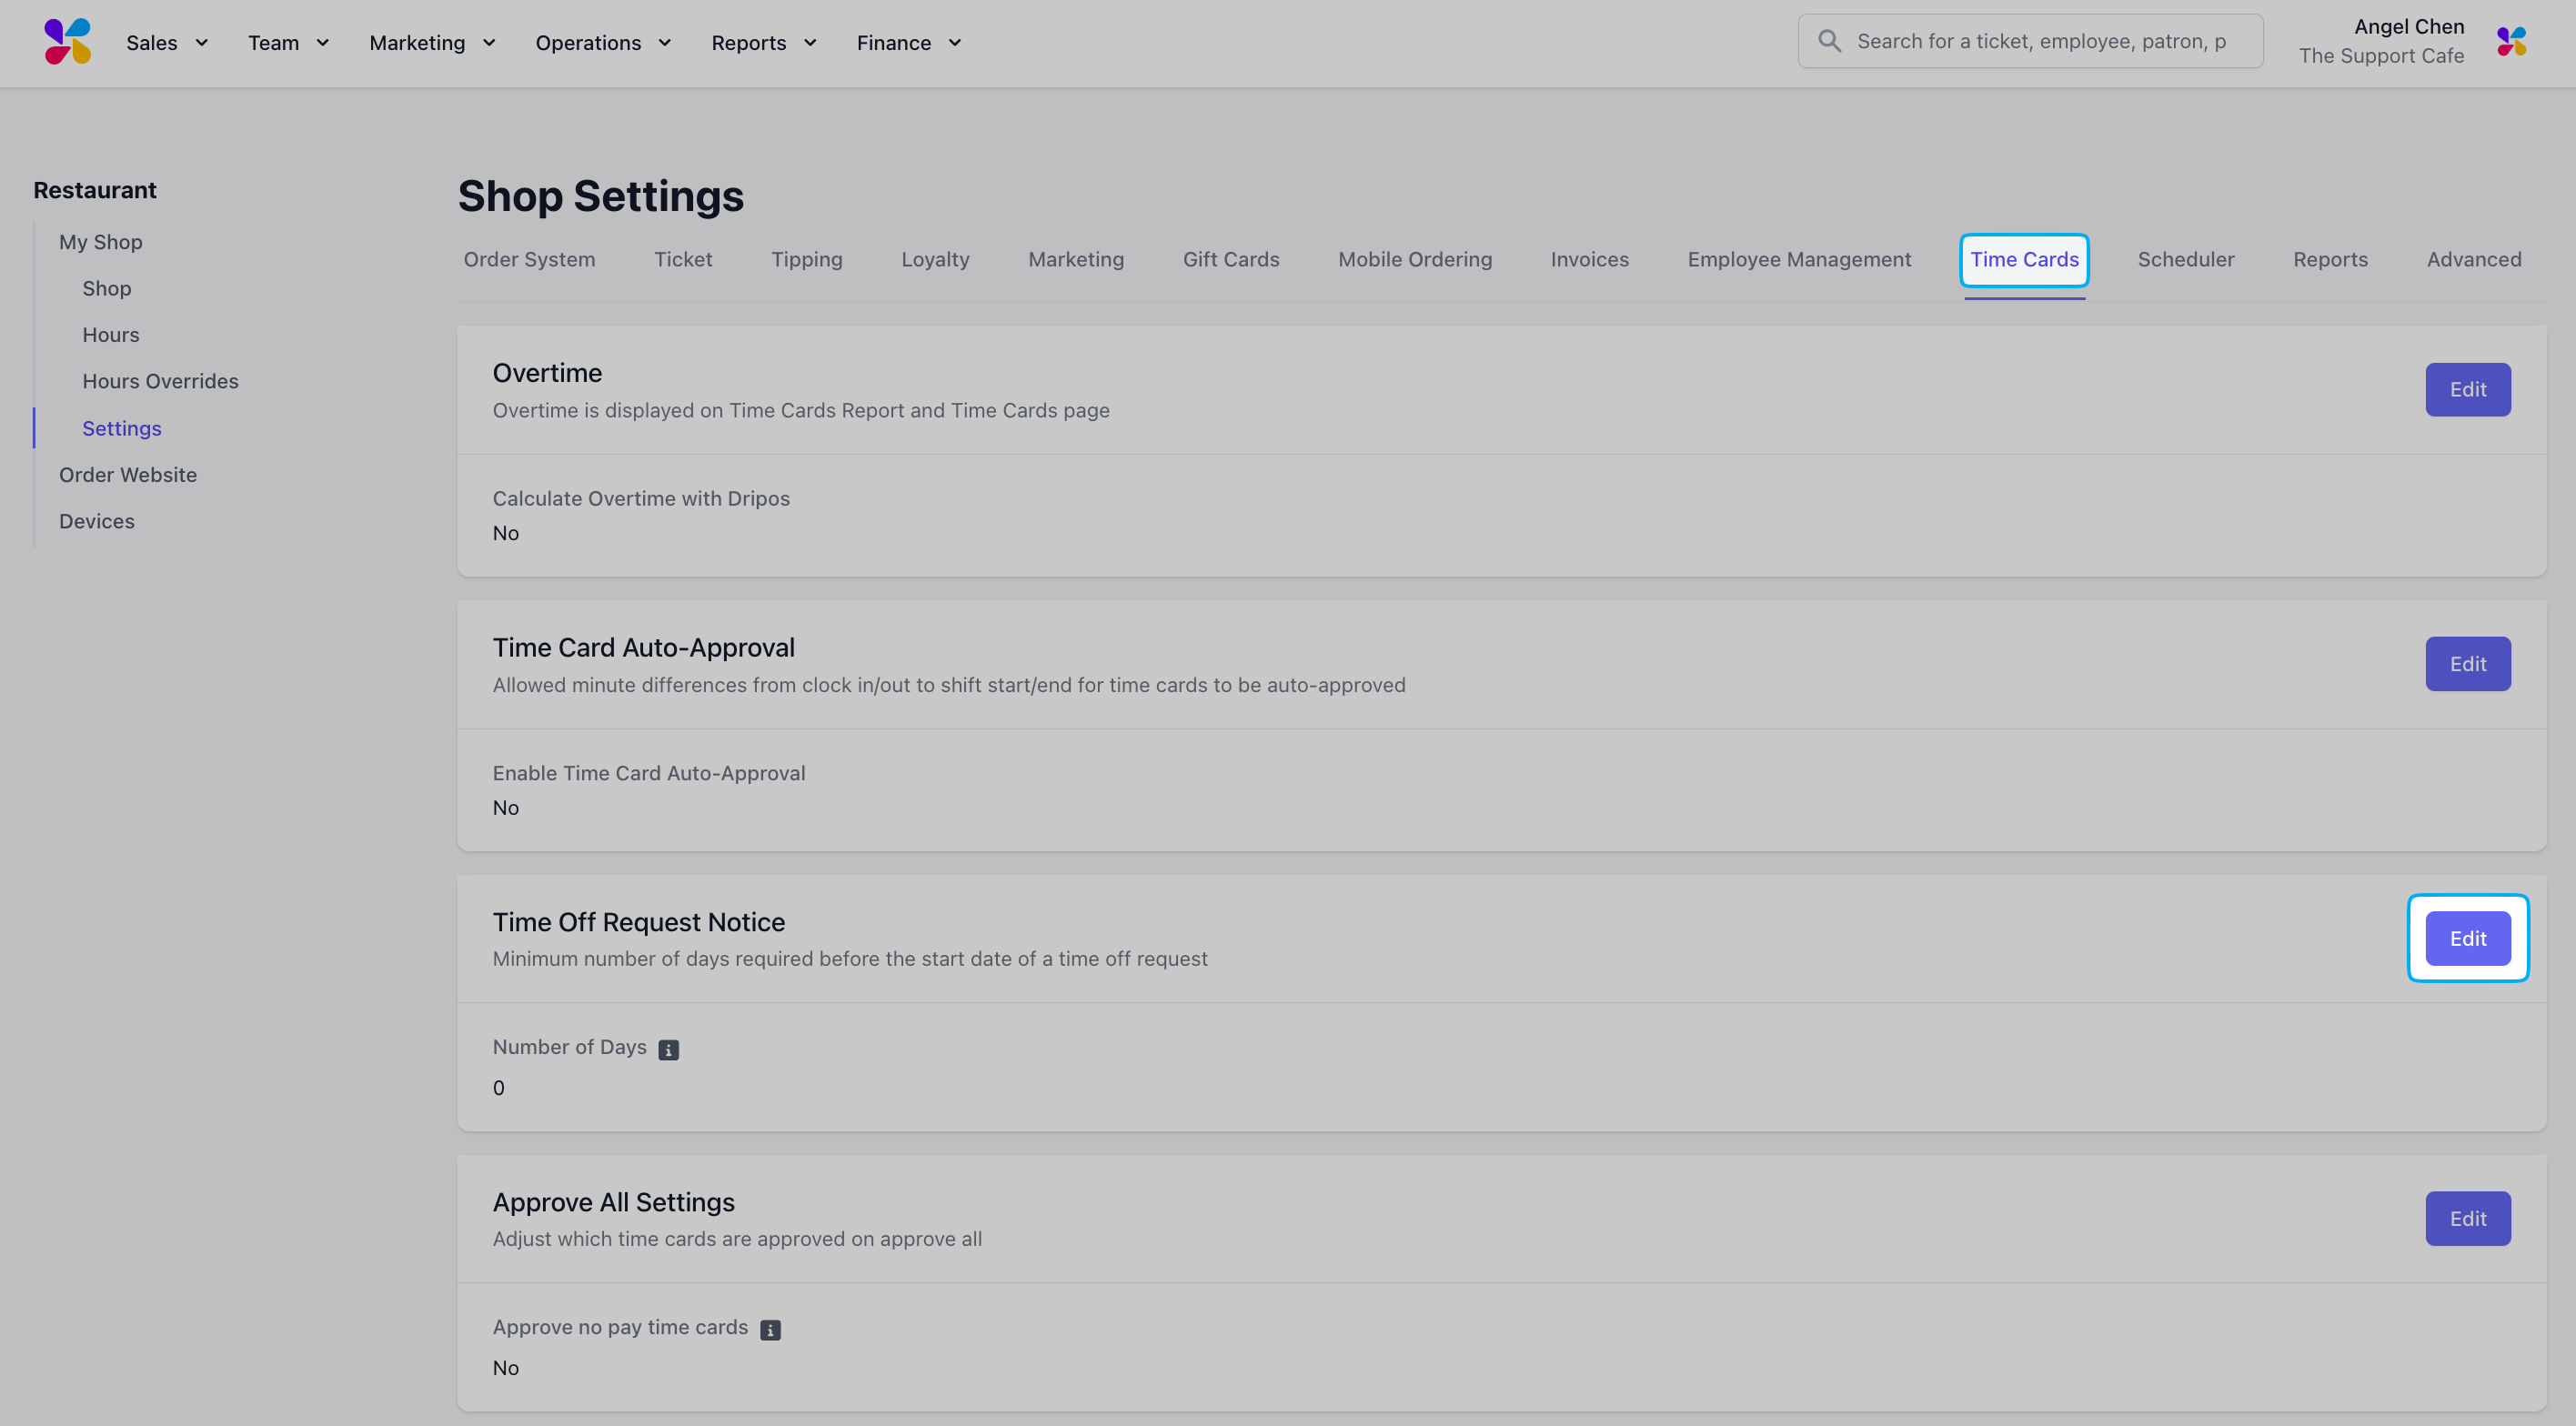Image resolution: width=2576 pixels, height=1426 pixels.
Task: Expand the Finance menu chevron
Action: [x=955, y=43]
